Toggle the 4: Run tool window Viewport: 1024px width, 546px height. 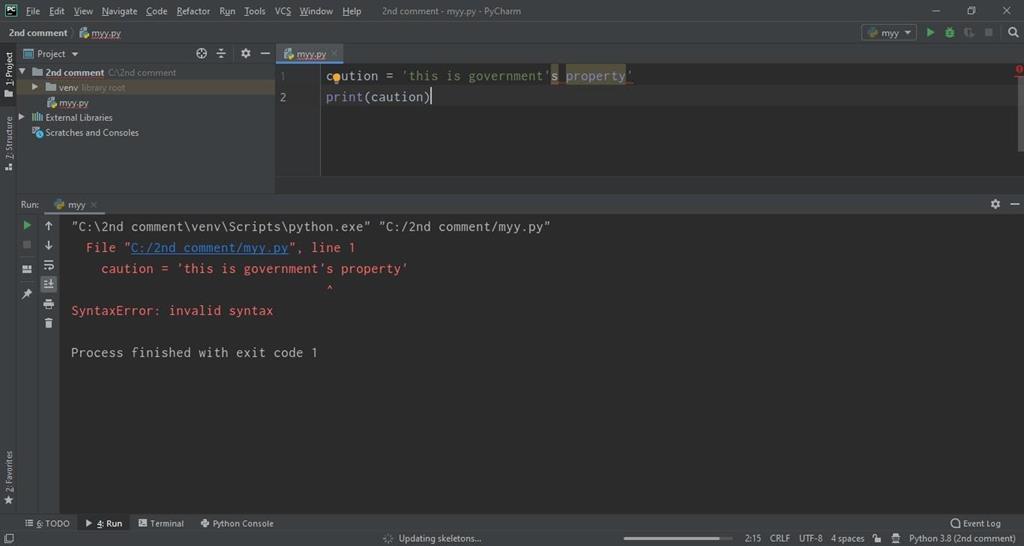point(104,523)
